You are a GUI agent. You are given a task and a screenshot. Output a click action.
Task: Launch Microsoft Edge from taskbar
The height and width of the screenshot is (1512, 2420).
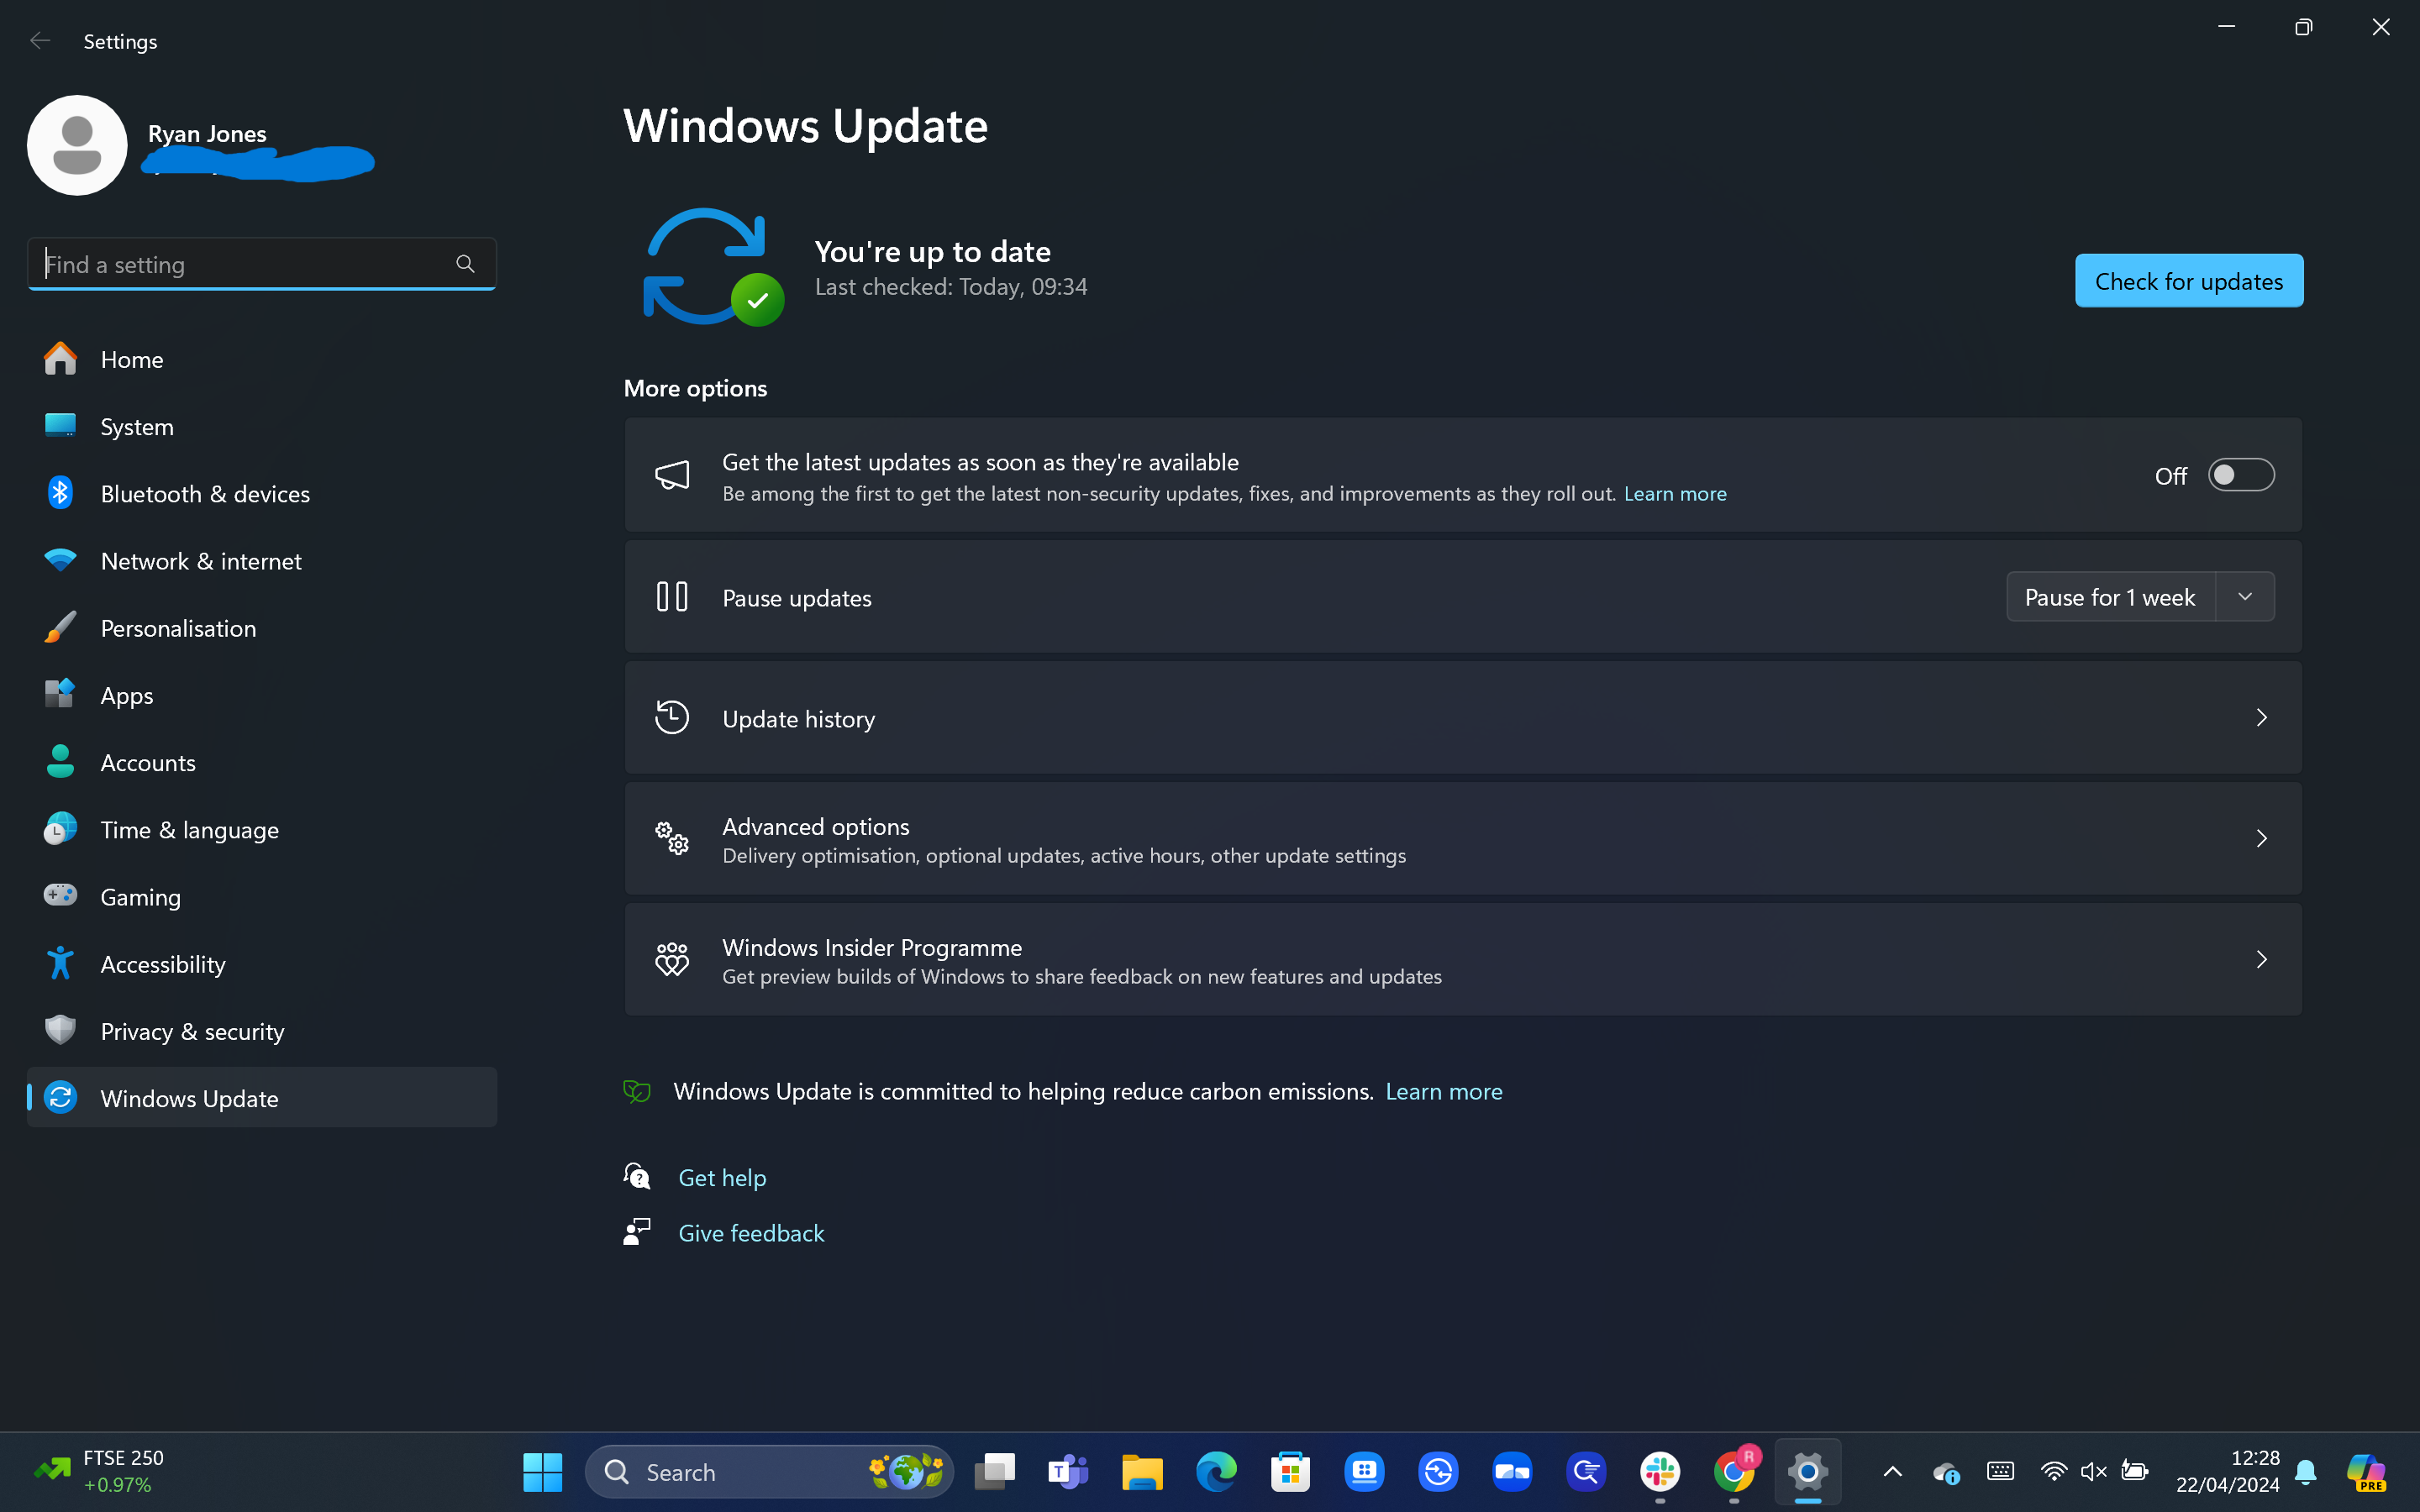(1216, 1472)
